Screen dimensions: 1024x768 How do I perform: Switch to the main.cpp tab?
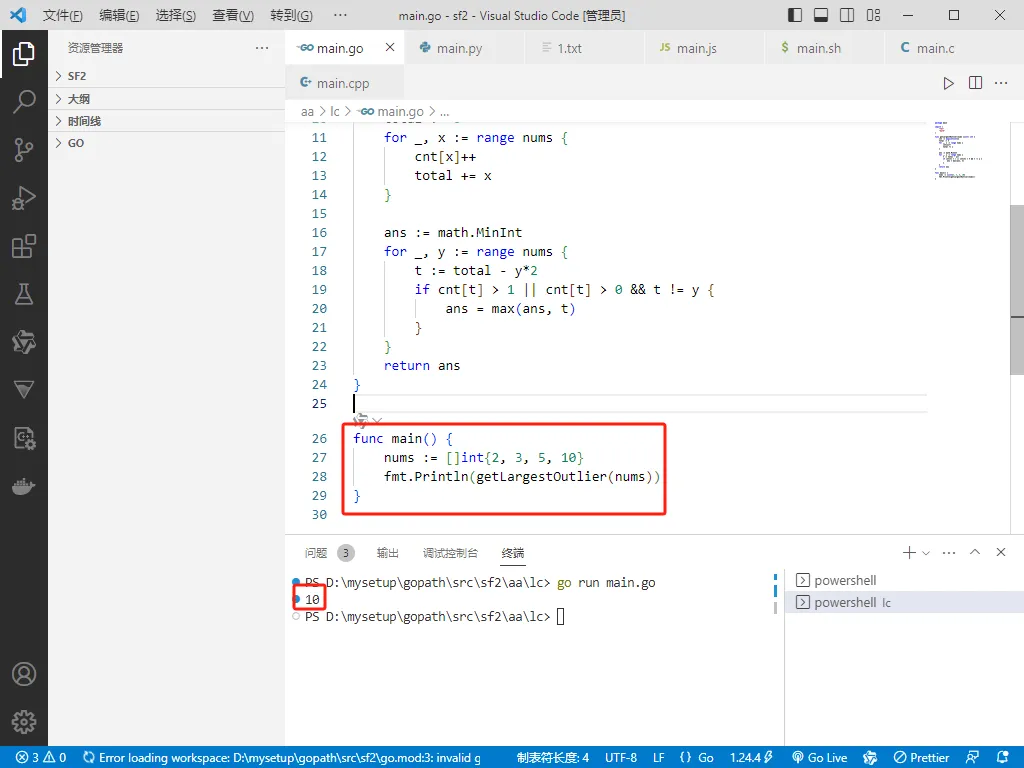click(343, 83)
